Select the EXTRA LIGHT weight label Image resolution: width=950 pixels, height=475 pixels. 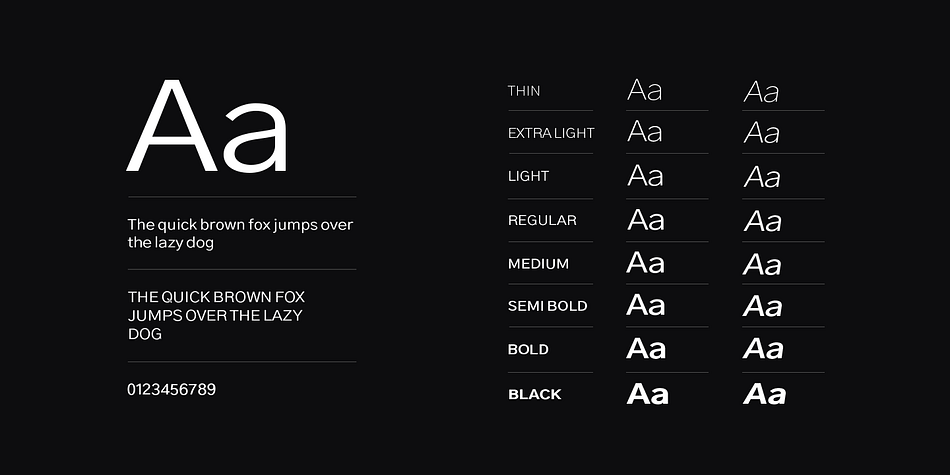(x=551, y=133)
